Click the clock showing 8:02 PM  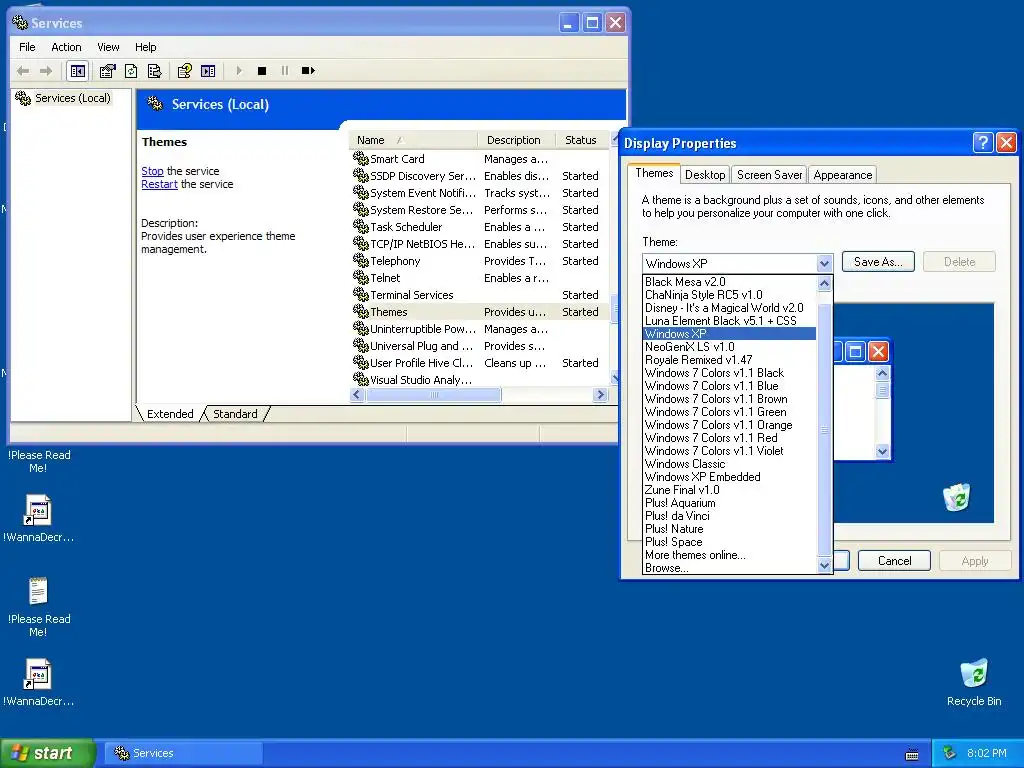coord(986,753)
